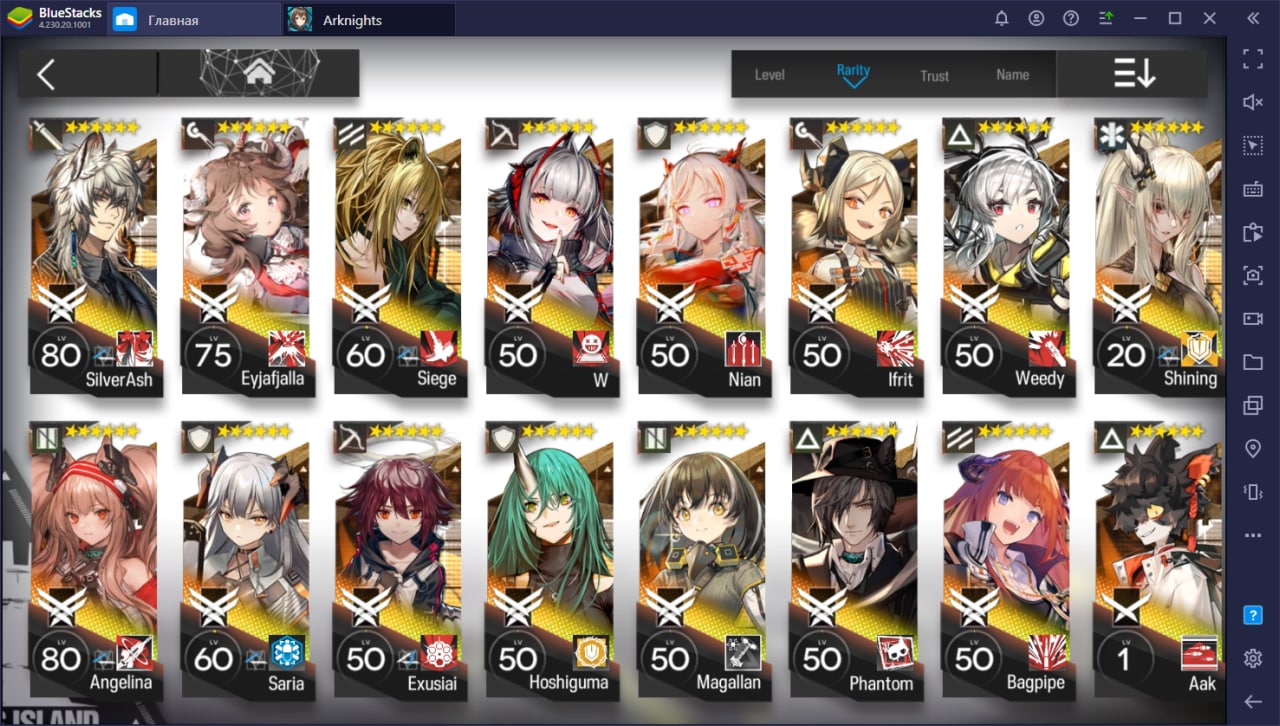Open the BlueStacks account icon
The image size is (1280, 726).
pos(1036,19)
